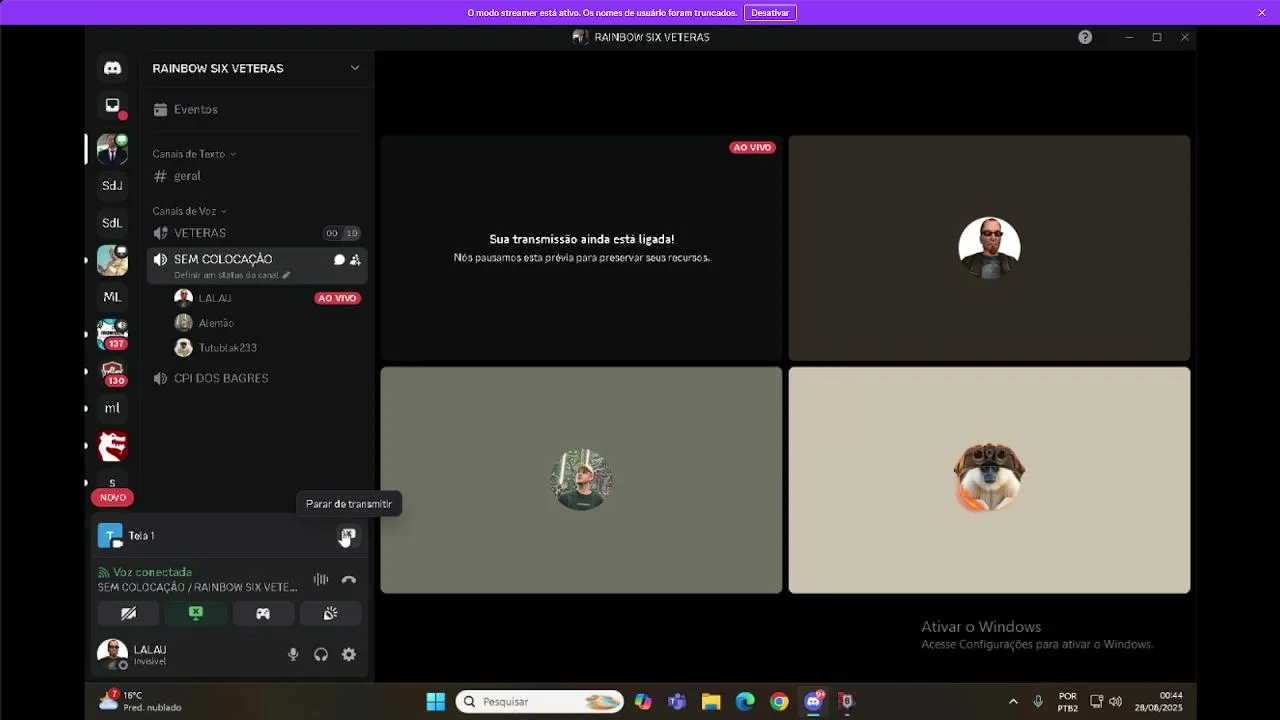Open the red dragon server icon
The height and width of the screenshot is (720, 1280).
[112, 445]
